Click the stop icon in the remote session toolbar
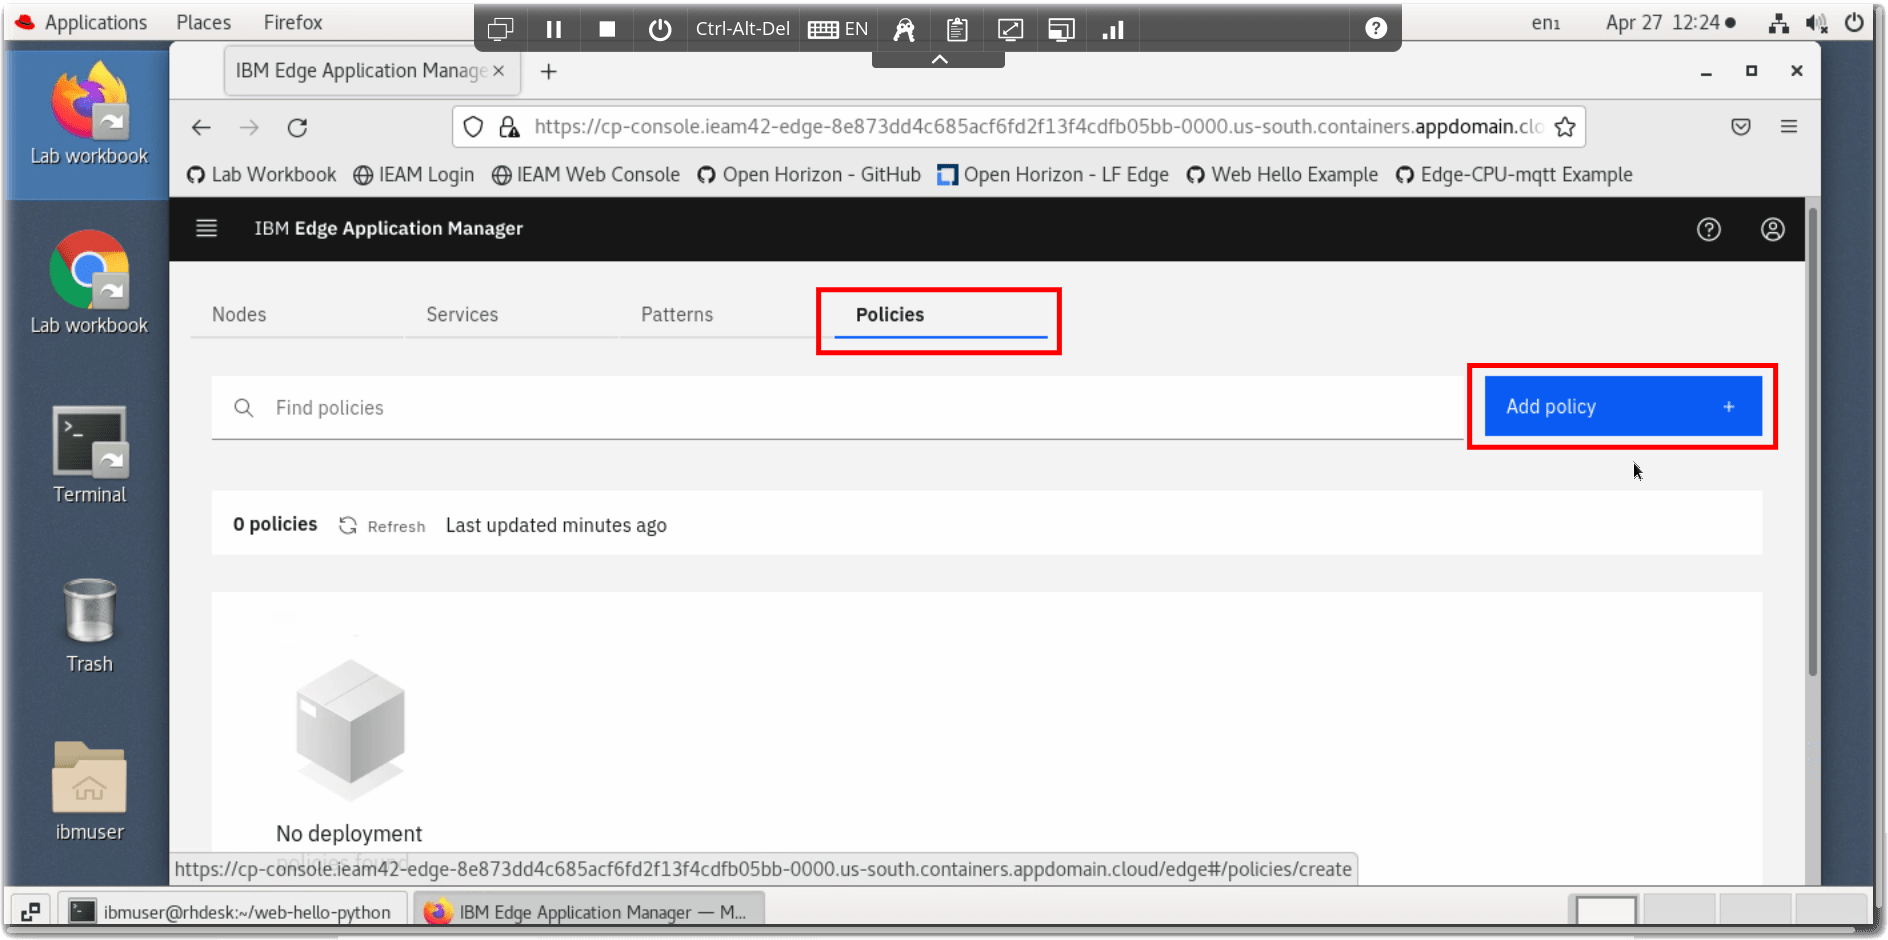 (x=606, y=29)
